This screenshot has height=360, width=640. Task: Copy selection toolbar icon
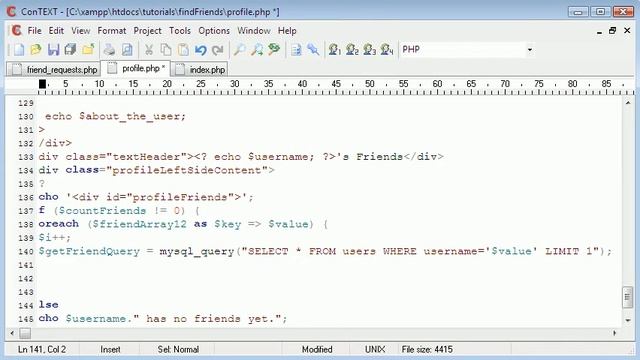166,50
